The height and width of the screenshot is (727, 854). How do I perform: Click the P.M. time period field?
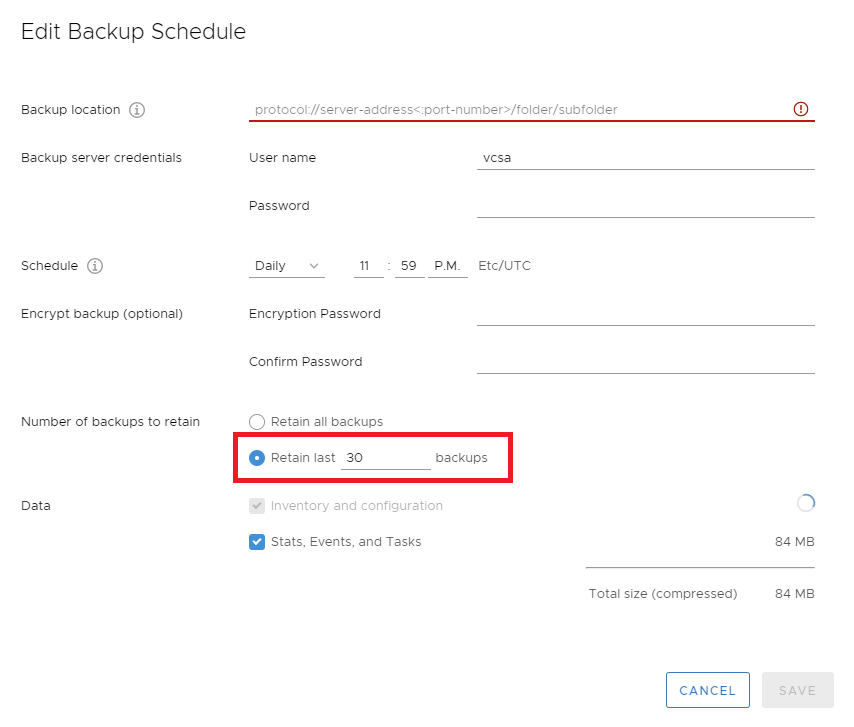point(448,266)
